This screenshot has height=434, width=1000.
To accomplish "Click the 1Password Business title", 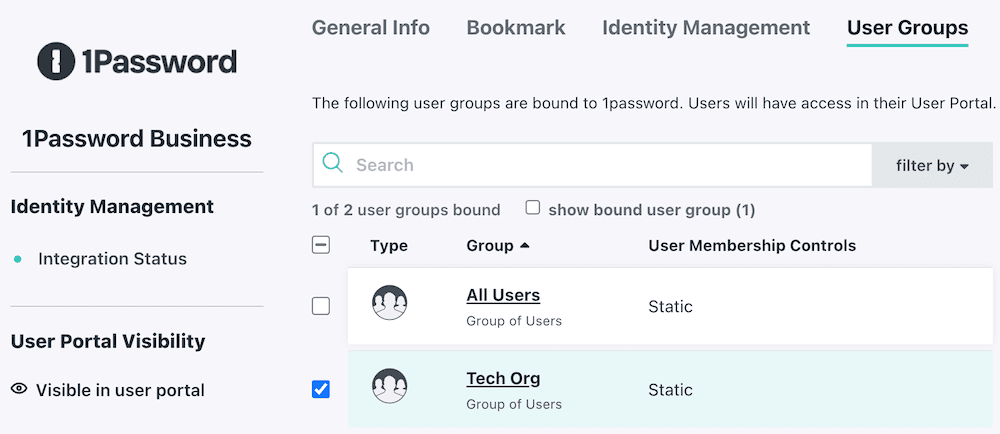I will pyautogui.click(x=137, y=138).
